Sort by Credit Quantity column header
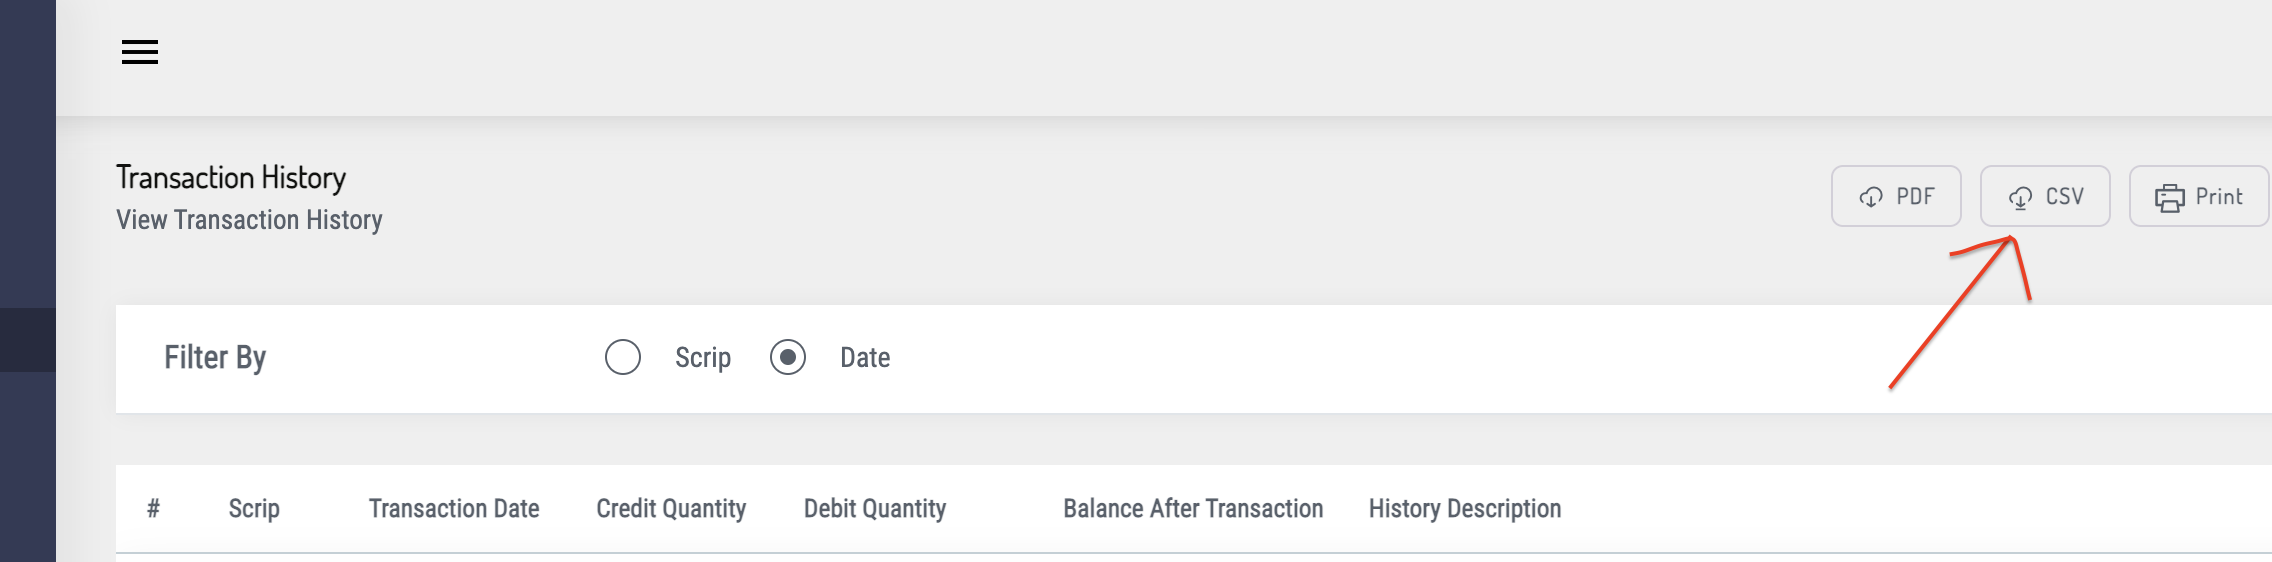 pyautogui.click(x=671, y=509)
